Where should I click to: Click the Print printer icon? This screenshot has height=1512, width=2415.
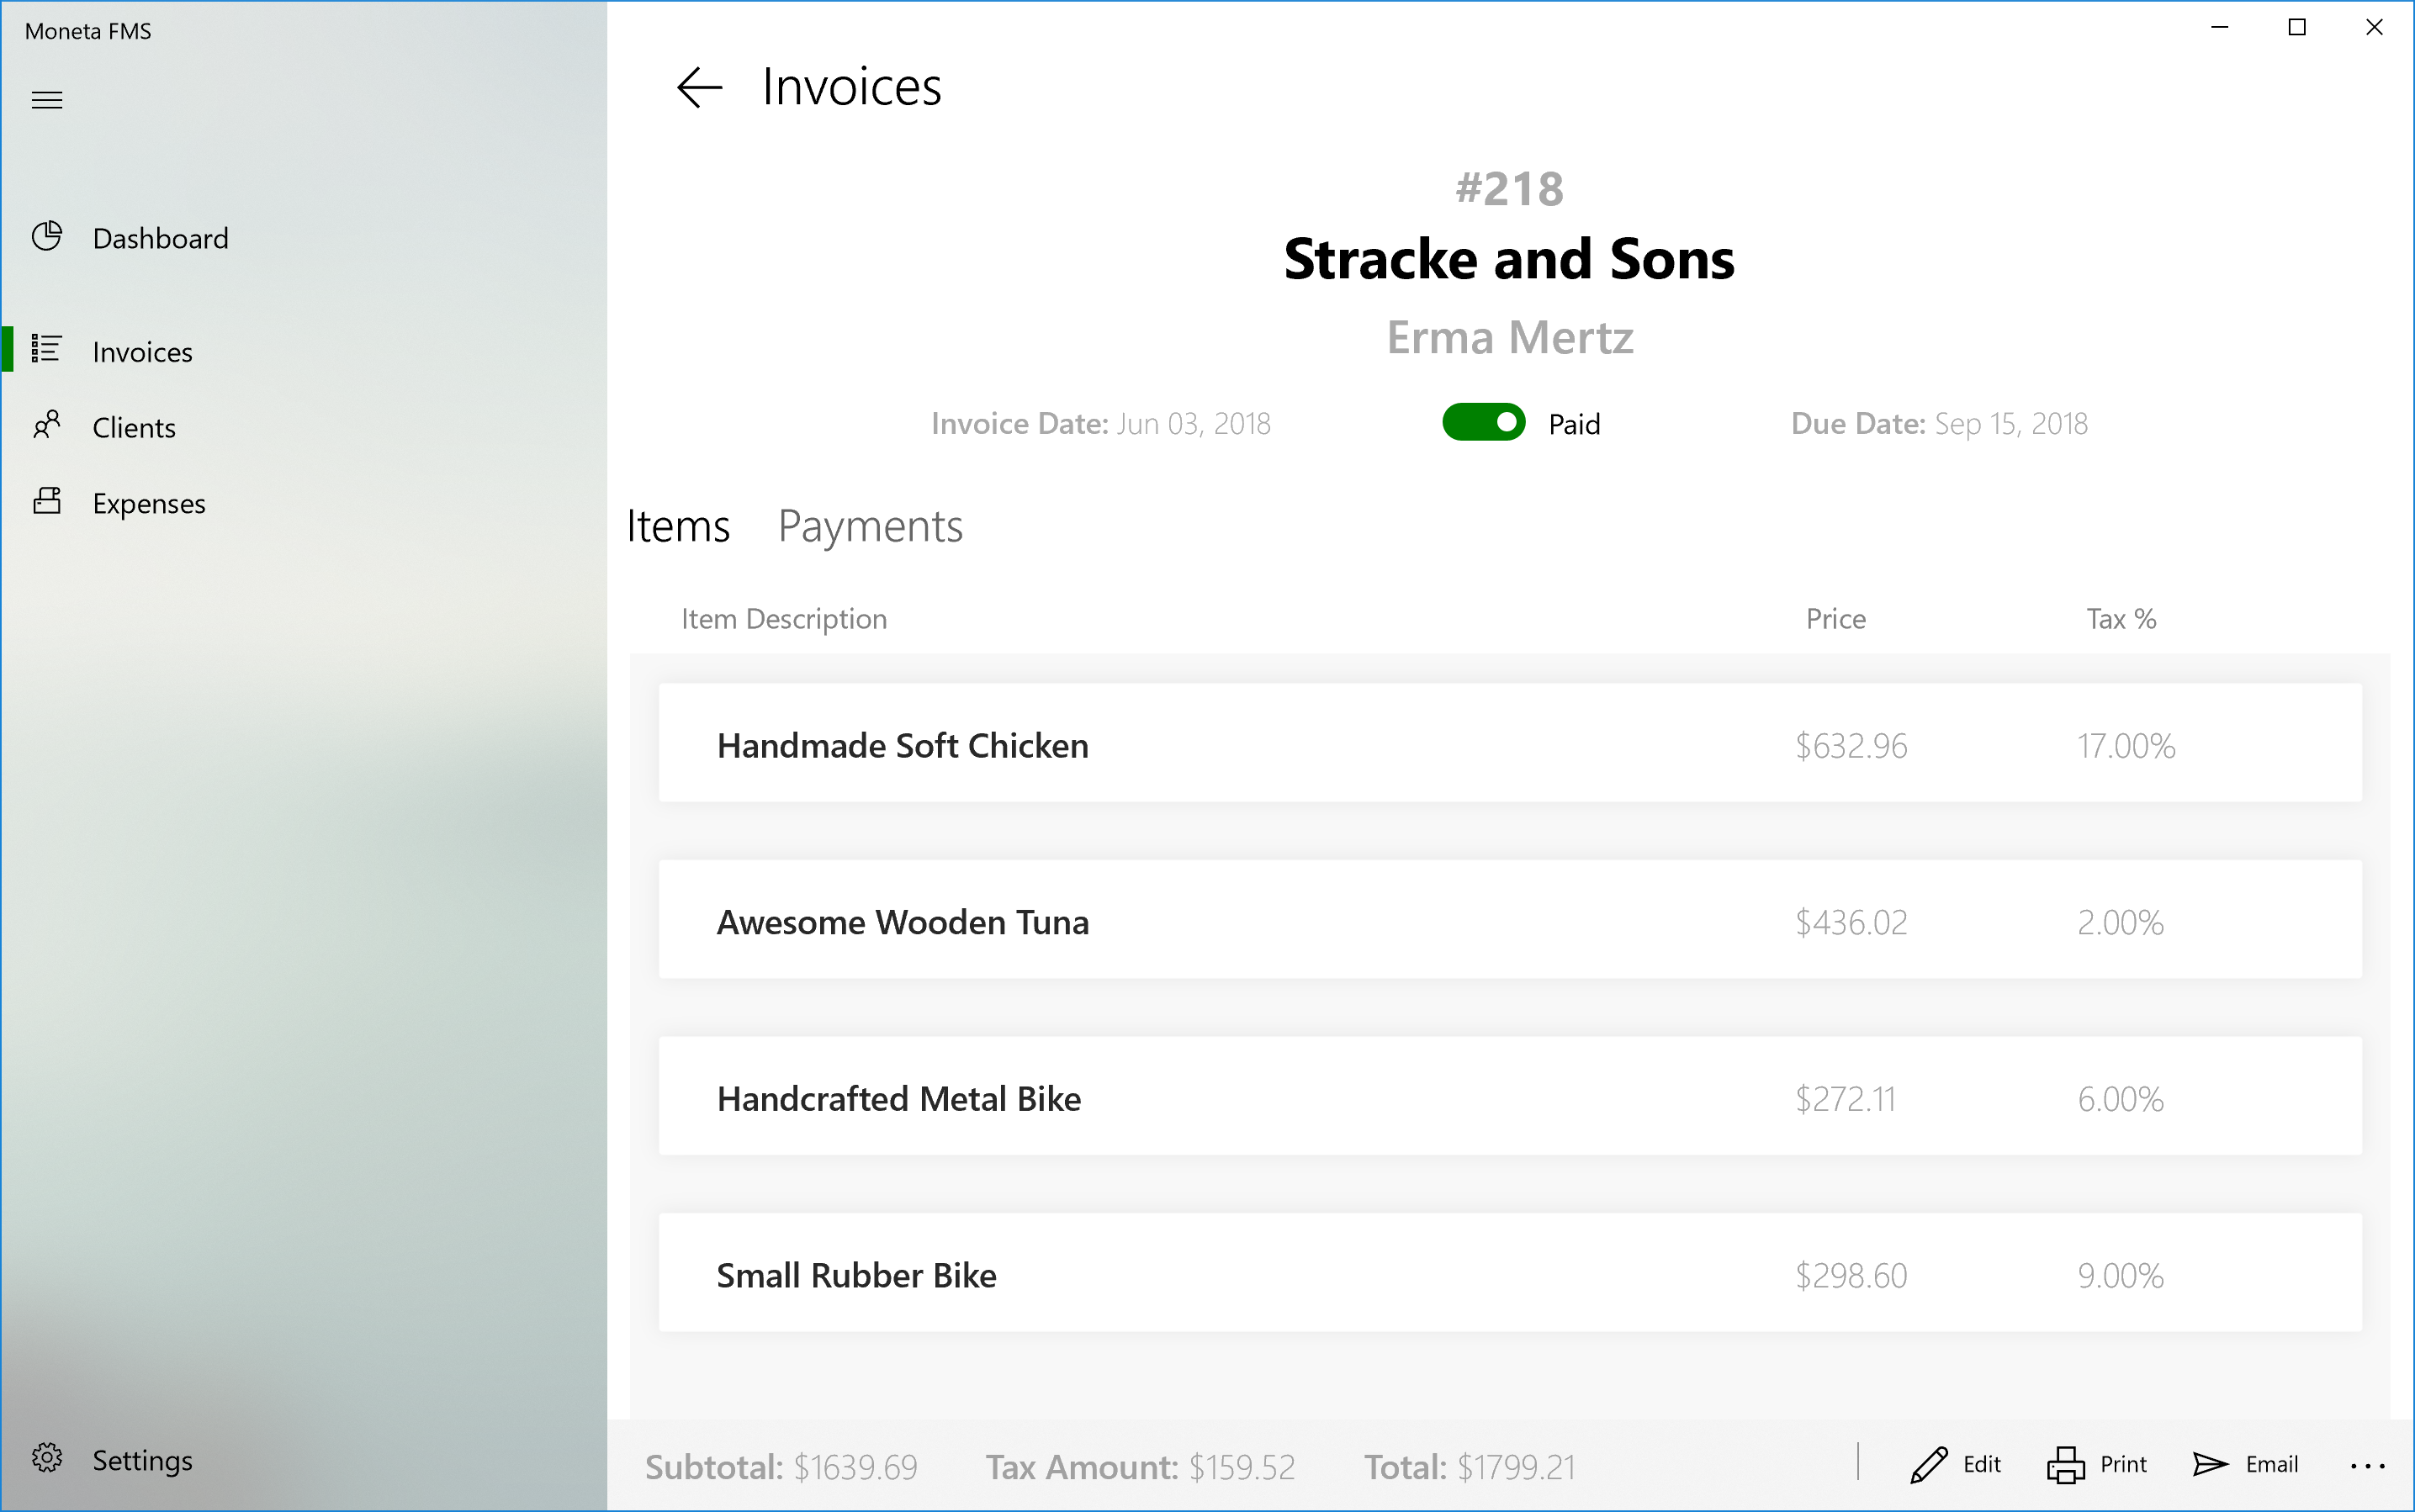(x=2066, y=1465)
